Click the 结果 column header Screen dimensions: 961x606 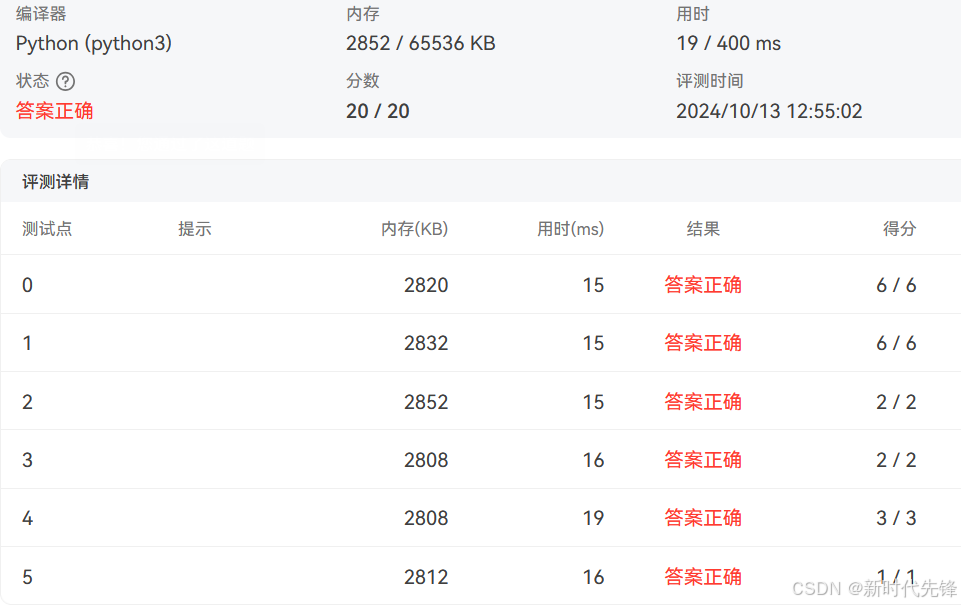(704, 229)
